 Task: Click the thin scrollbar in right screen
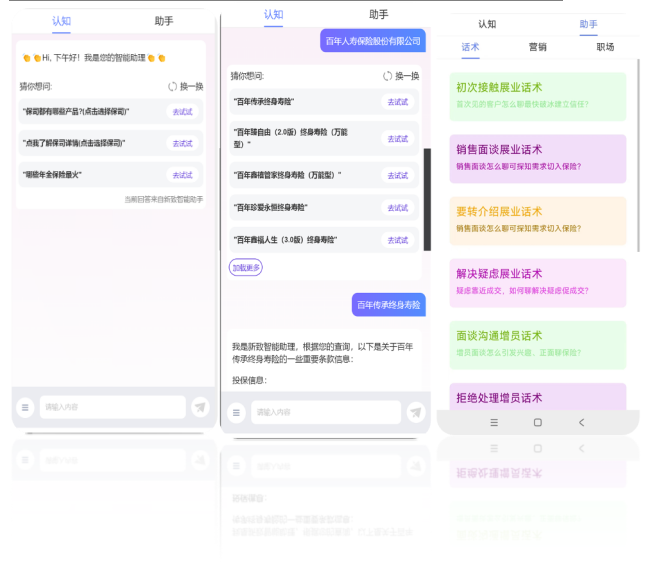638,155
